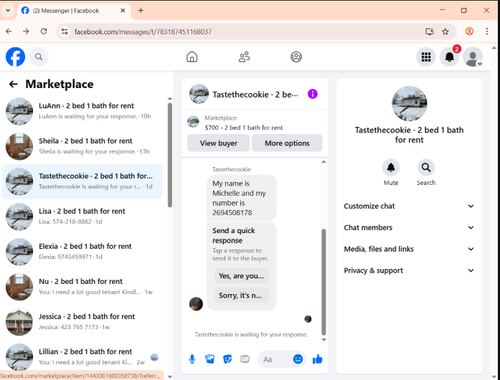Open the Nu conversation
Screen dimensions: 500x380
tap(82, 287)
